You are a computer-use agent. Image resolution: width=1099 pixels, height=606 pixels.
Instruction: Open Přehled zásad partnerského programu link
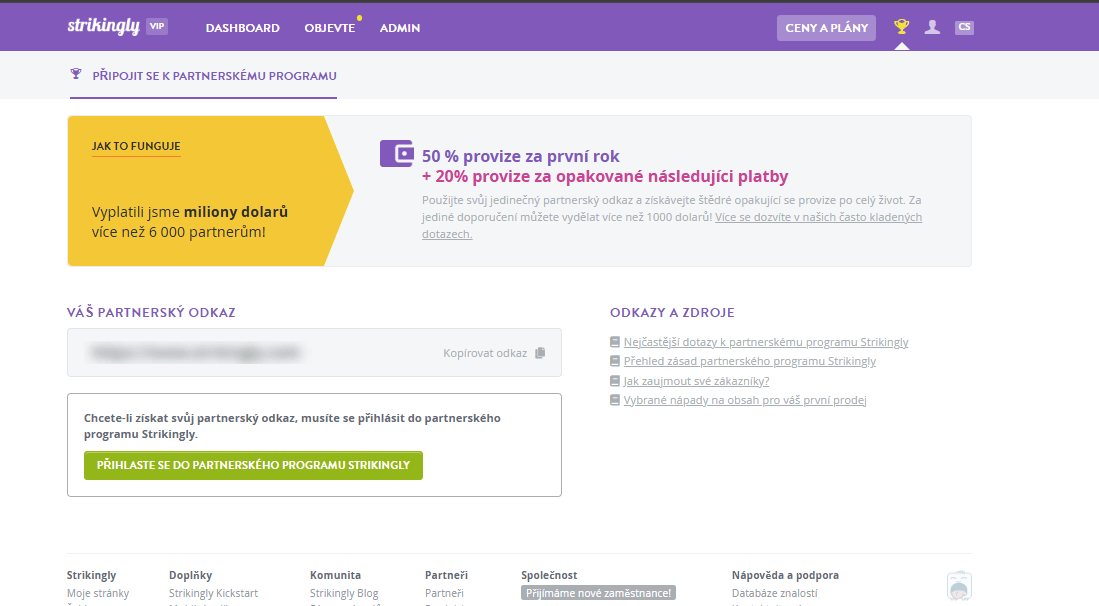750,361
